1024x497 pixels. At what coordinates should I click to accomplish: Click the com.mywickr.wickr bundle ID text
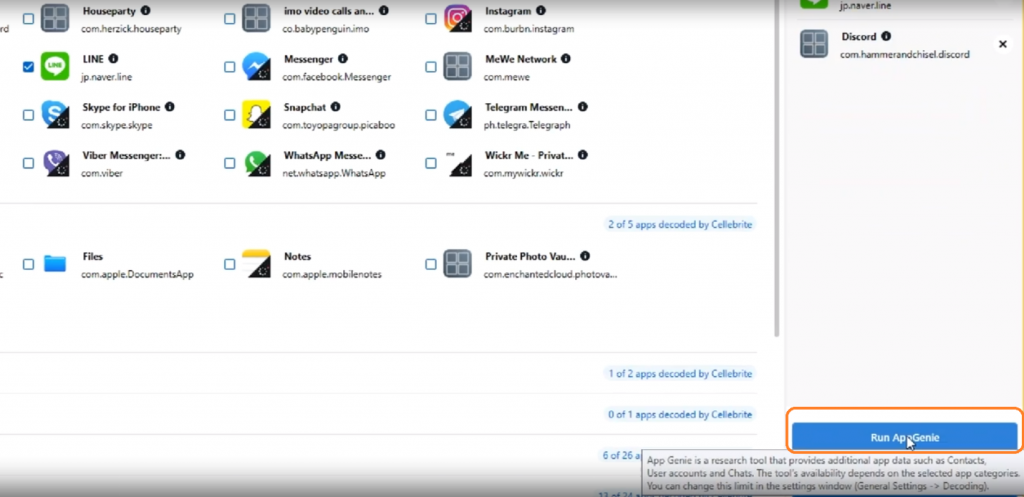523,174
